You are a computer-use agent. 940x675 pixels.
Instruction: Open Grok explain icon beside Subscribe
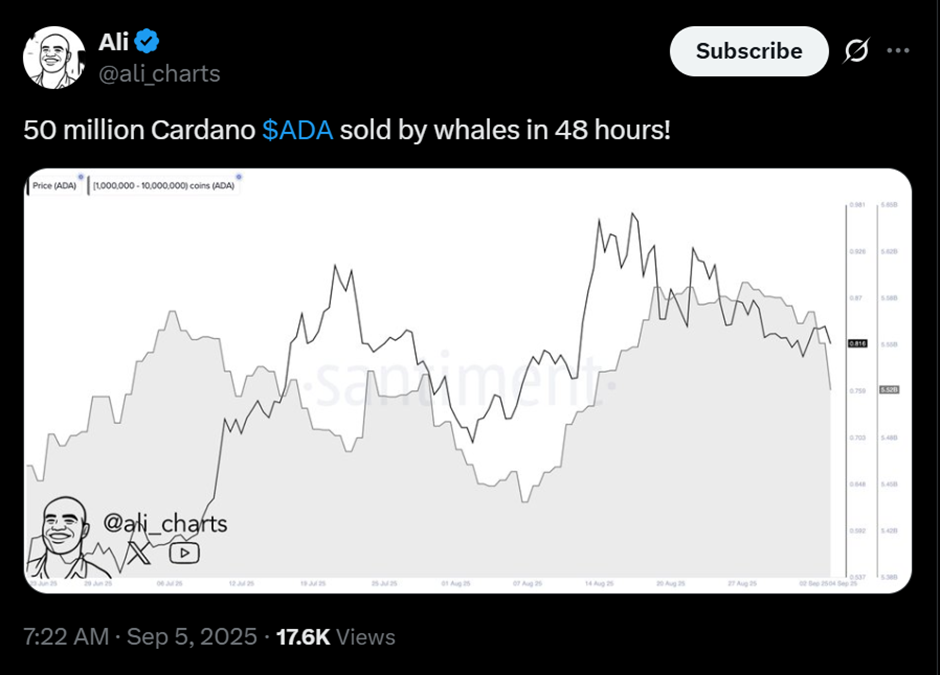[856, 51]
